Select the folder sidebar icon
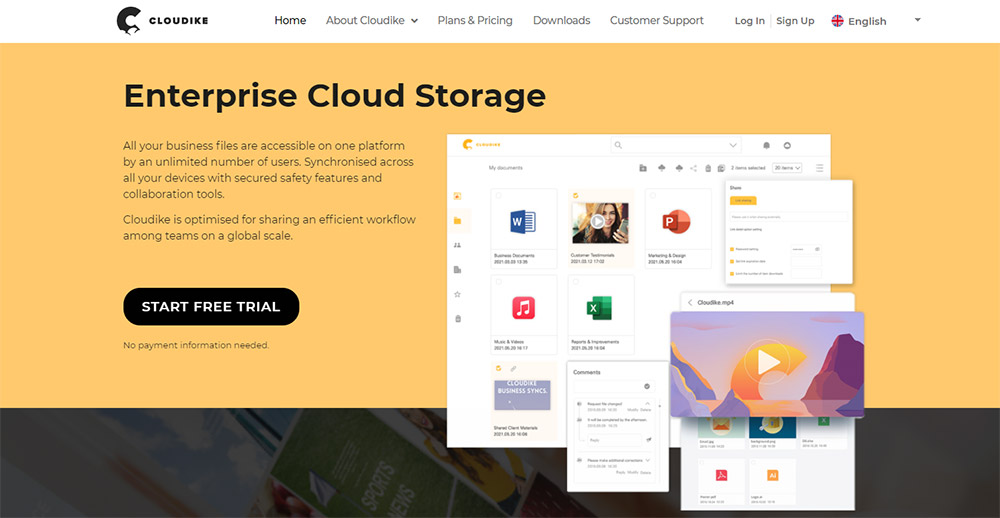 457,221
